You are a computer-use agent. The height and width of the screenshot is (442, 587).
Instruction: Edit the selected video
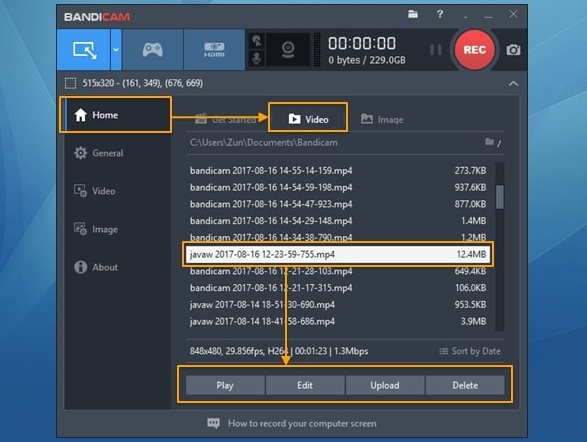305,385
